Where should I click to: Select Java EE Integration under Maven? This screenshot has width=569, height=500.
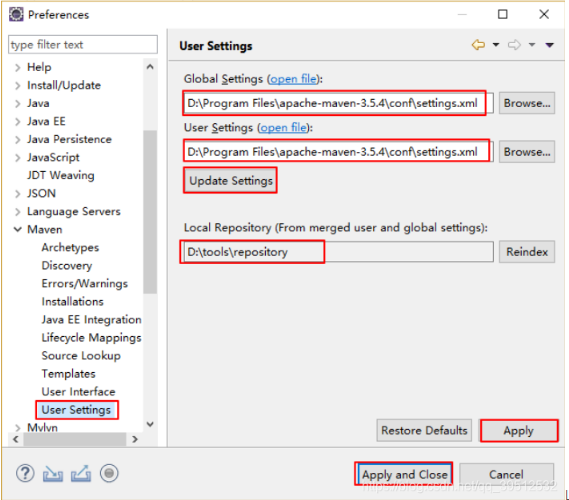91,320
